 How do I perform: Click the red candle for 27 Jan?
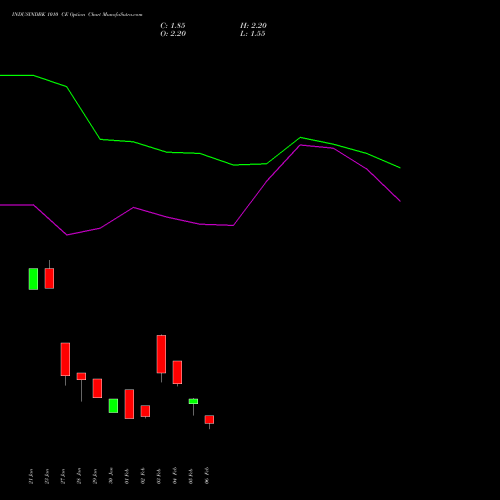(x=65, y=359)
